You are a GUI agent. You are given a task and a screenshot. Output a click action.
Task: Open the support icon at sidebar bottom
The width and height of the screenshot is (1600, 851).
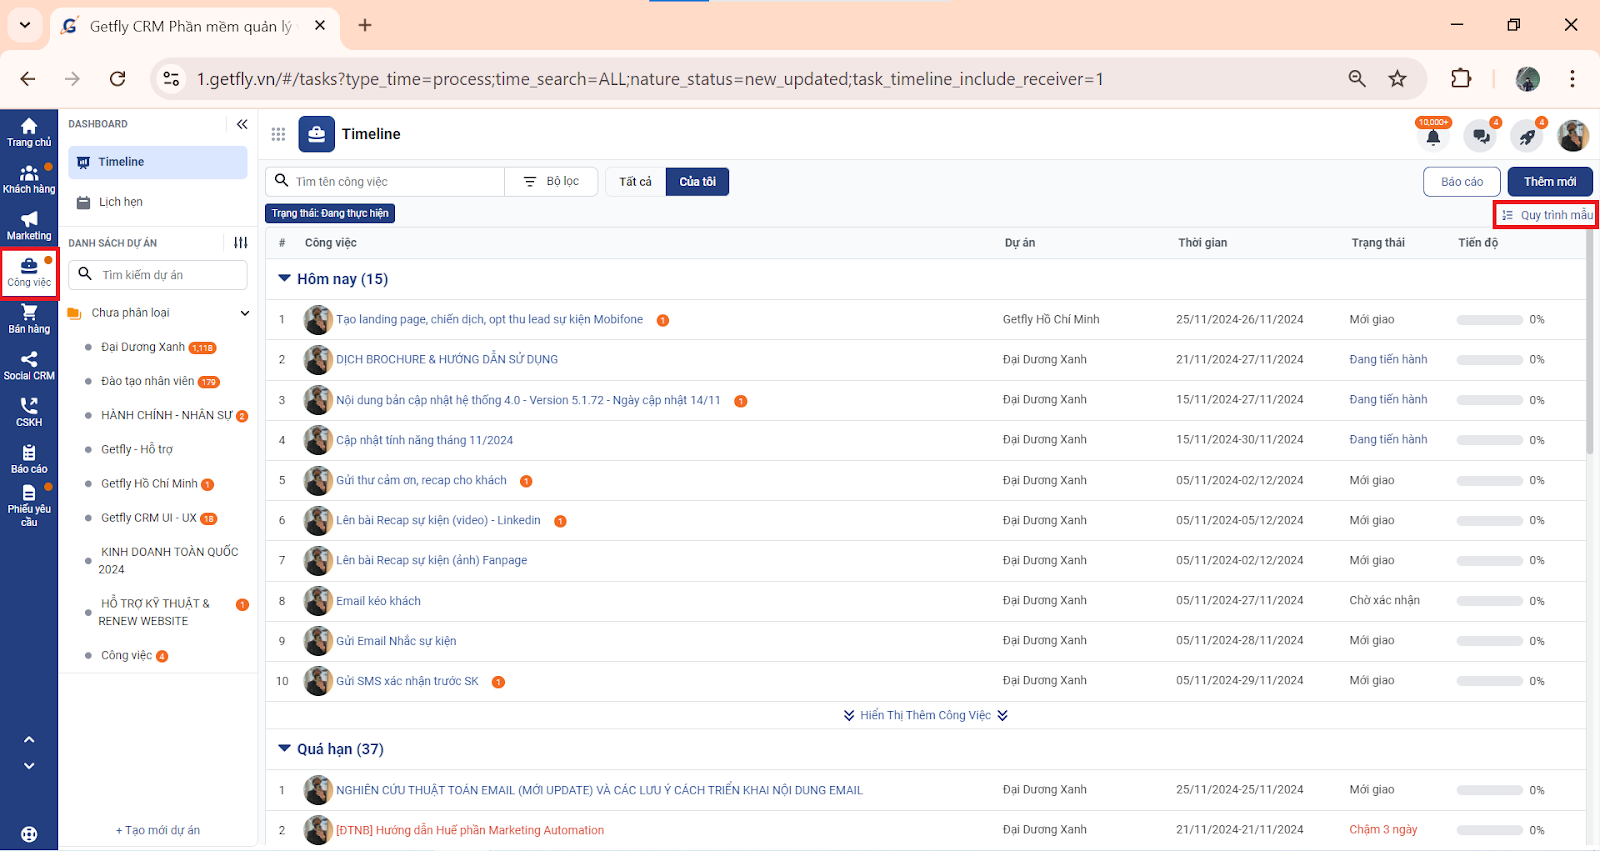(29, 834)
